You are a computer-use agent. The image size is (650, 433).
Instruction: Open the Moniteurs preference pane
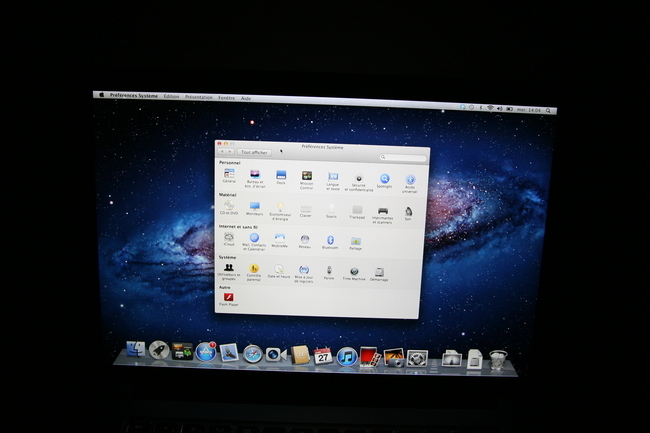coord(255,208)
